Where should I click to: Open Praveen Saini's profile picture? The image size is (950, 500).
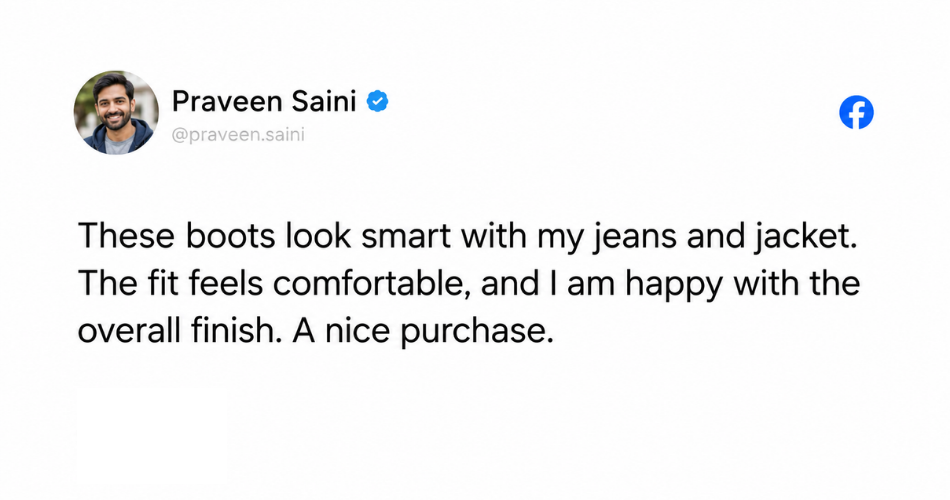click(x=116, y=112)
